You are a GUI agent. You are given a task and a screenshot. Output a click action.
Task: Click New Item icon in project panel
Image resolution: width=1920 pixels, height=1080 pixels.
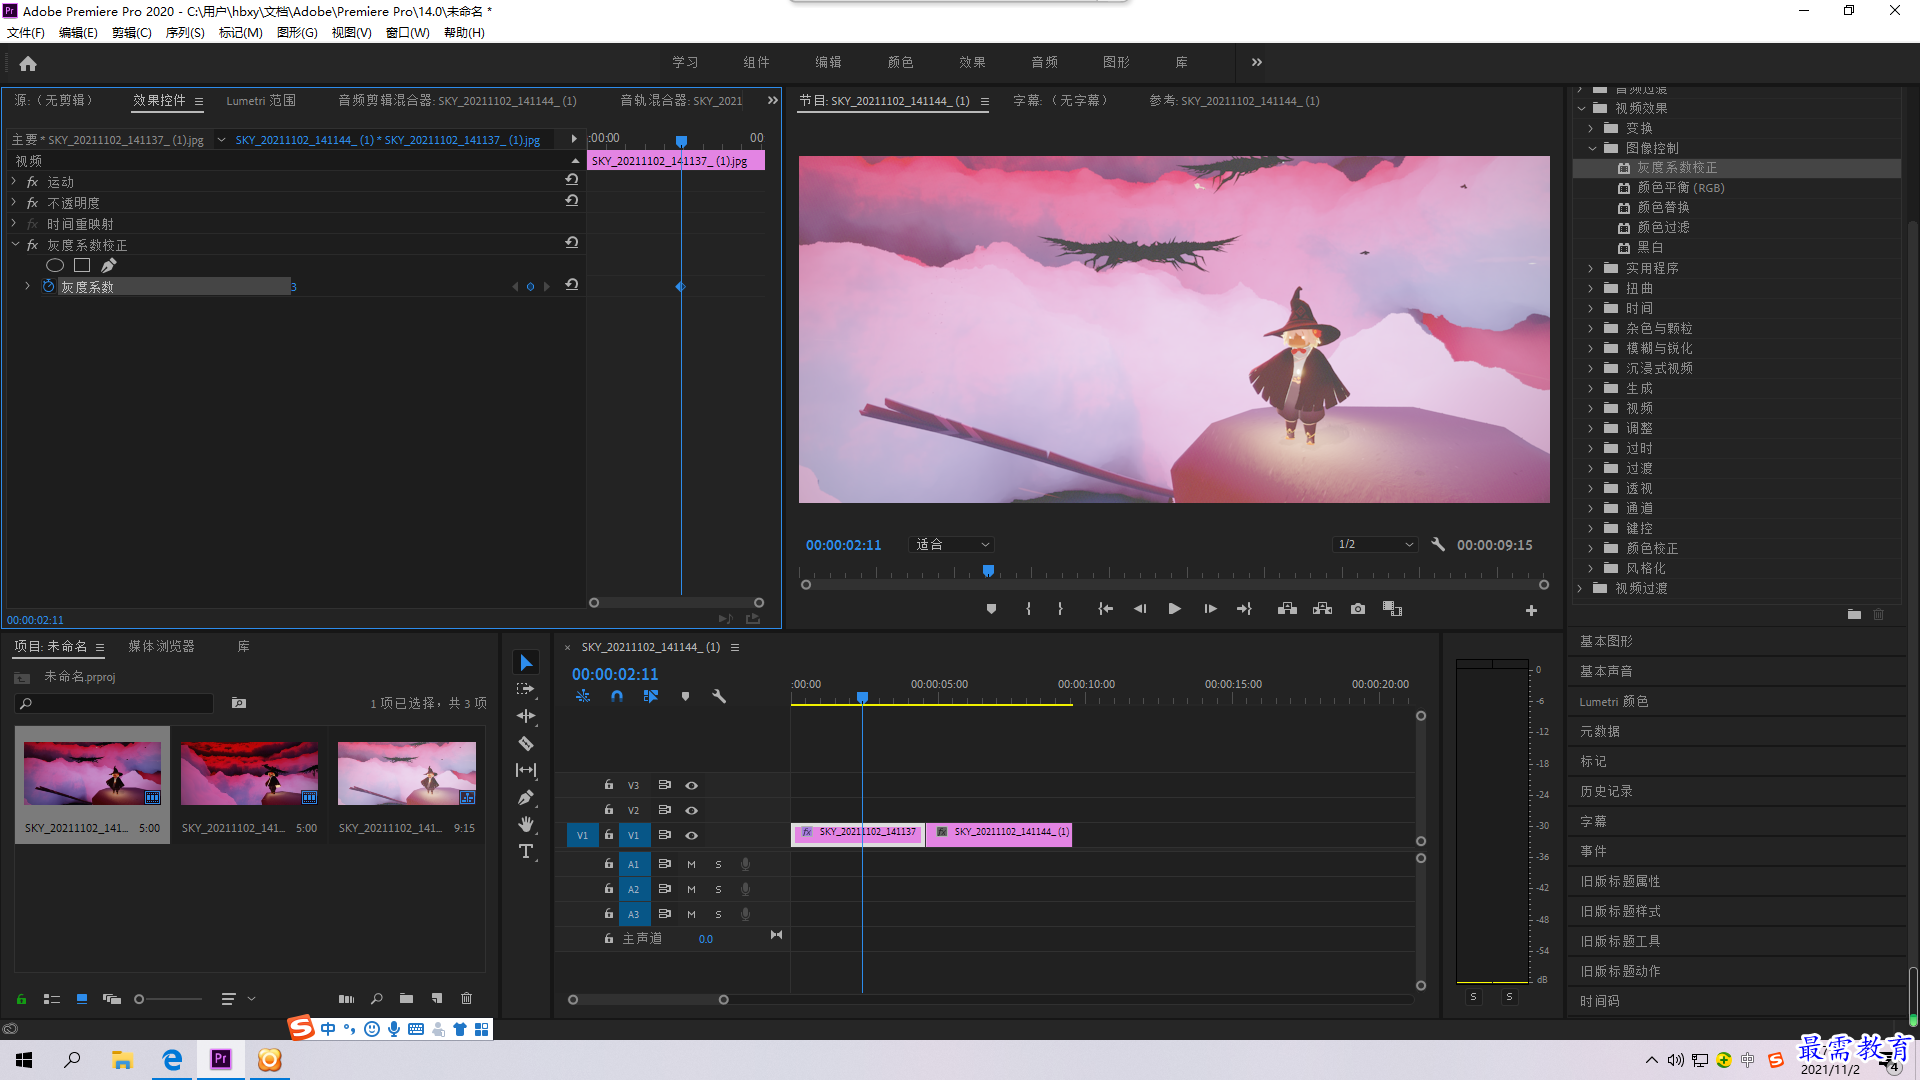(437, 998)
